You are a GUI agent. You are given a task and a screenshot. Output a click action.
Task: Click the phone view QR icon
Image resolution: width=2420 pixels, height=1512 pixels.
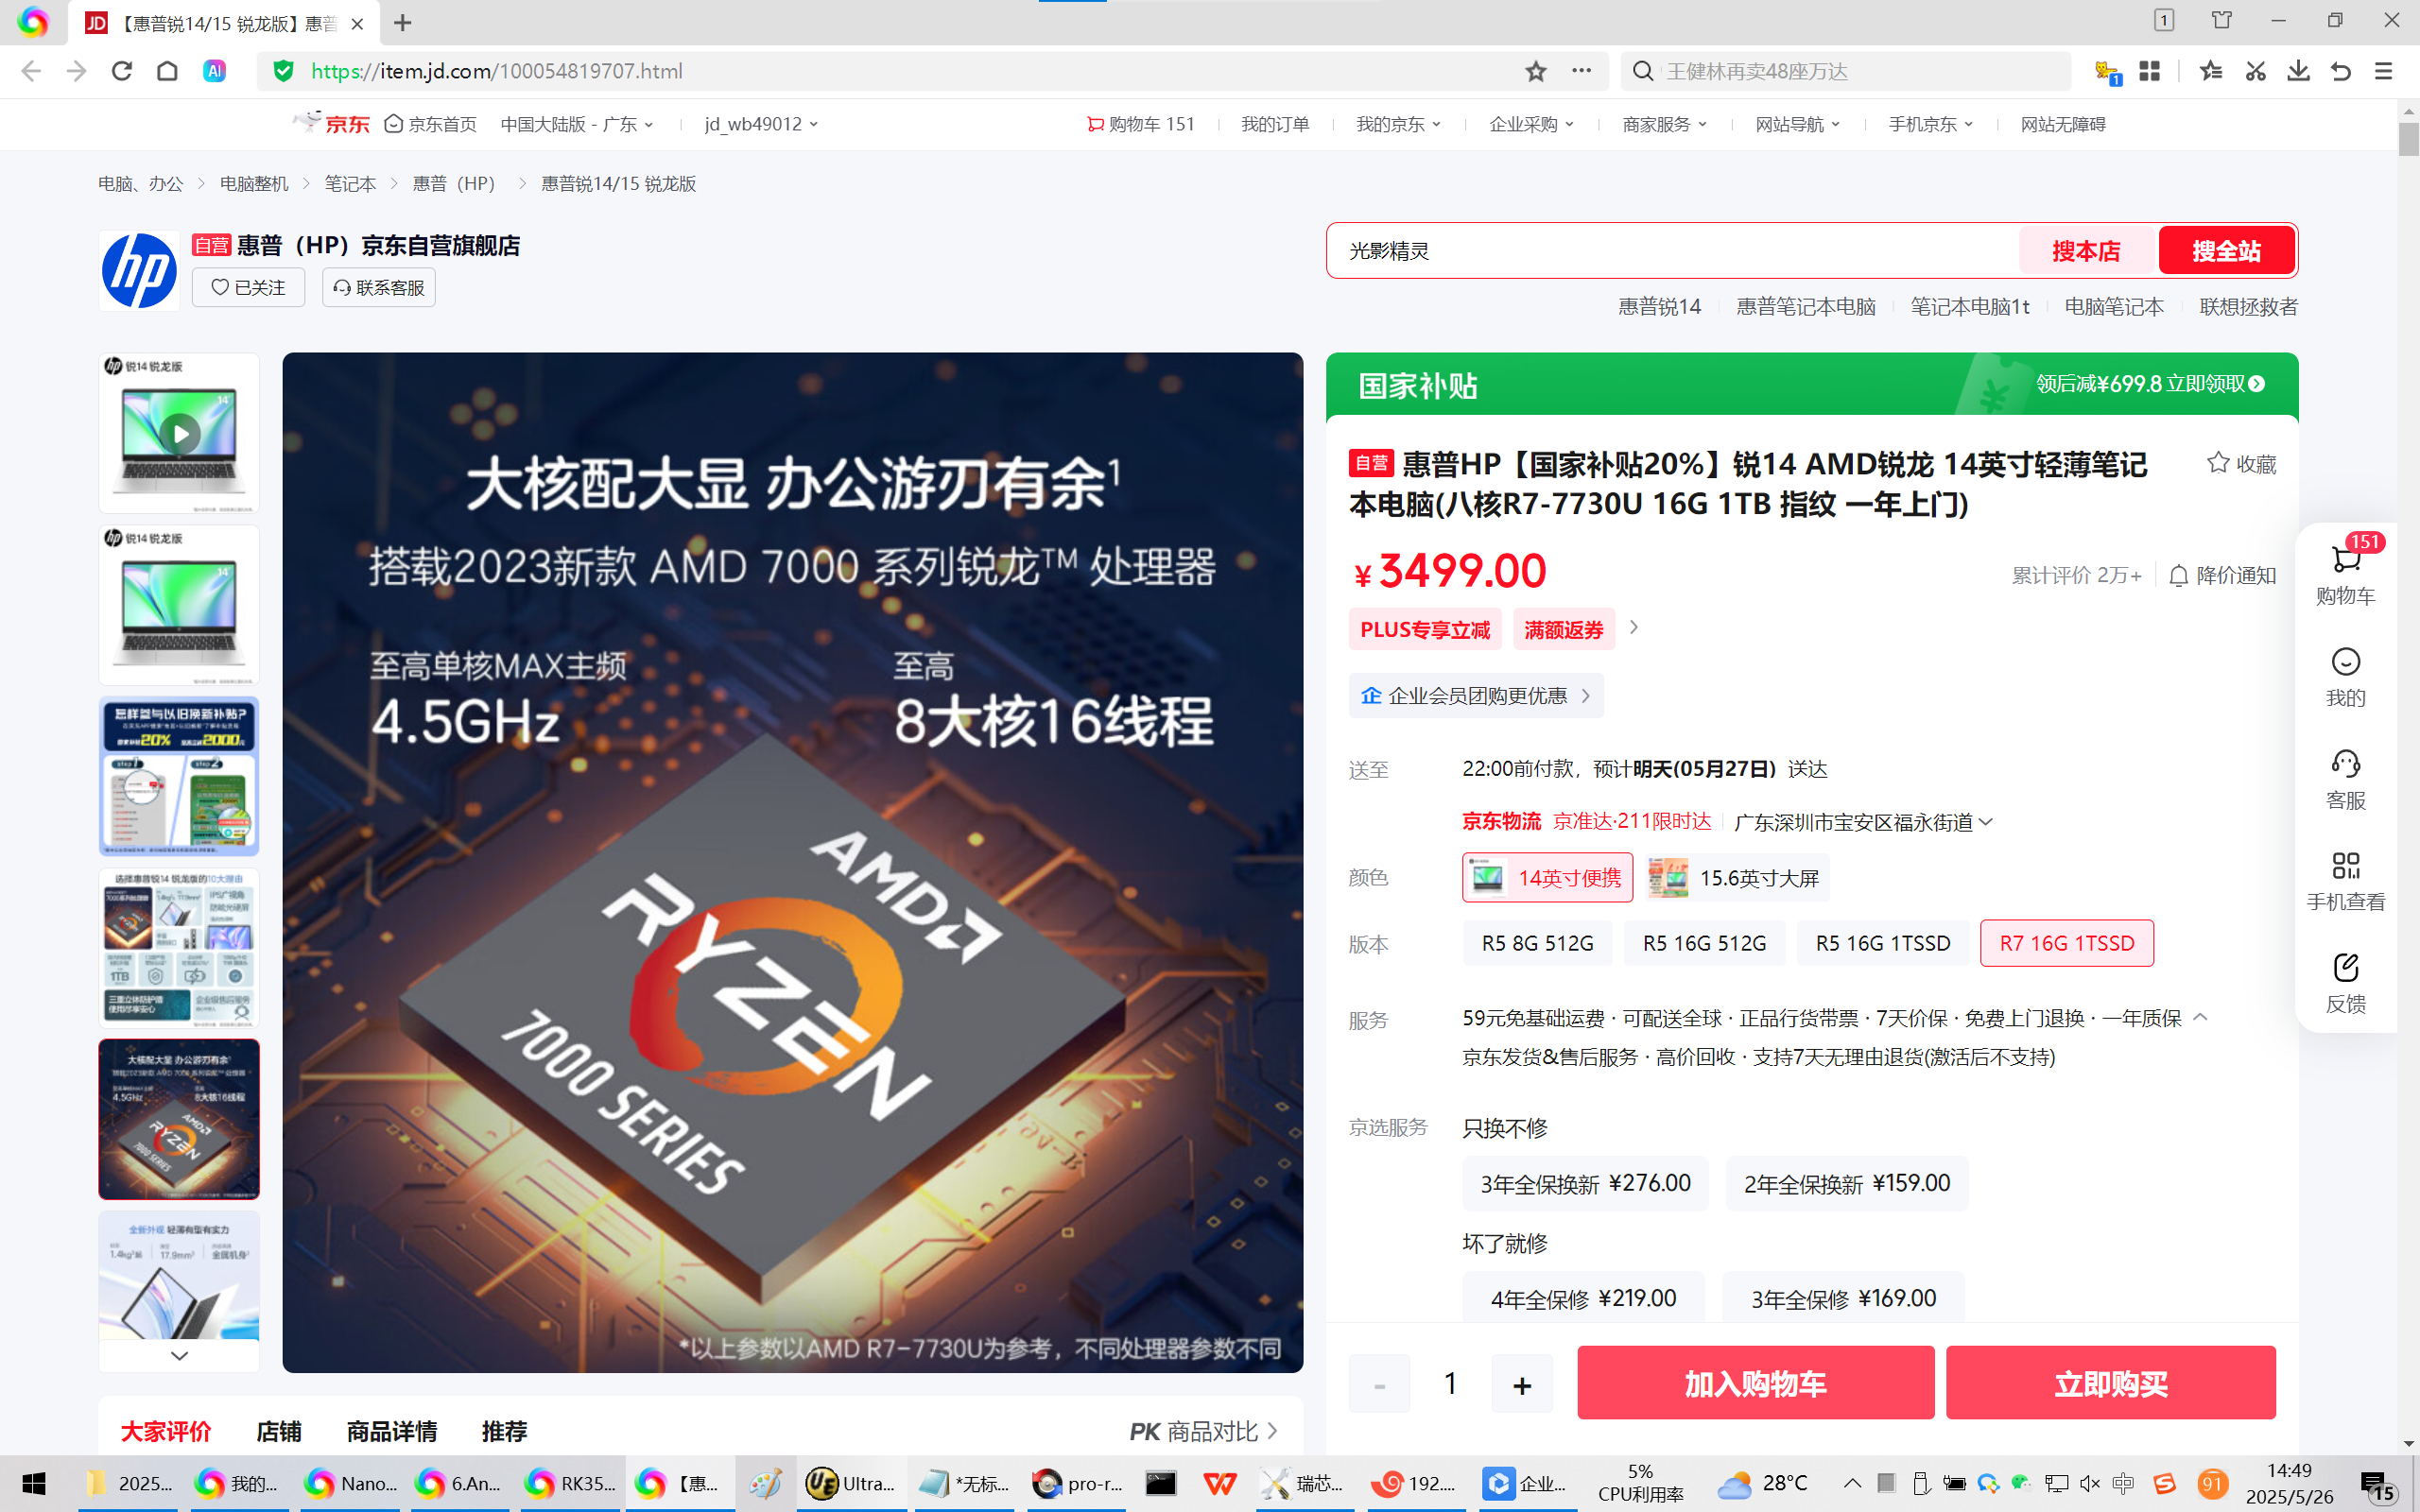pyautogui.click(x=2344, y=866)
